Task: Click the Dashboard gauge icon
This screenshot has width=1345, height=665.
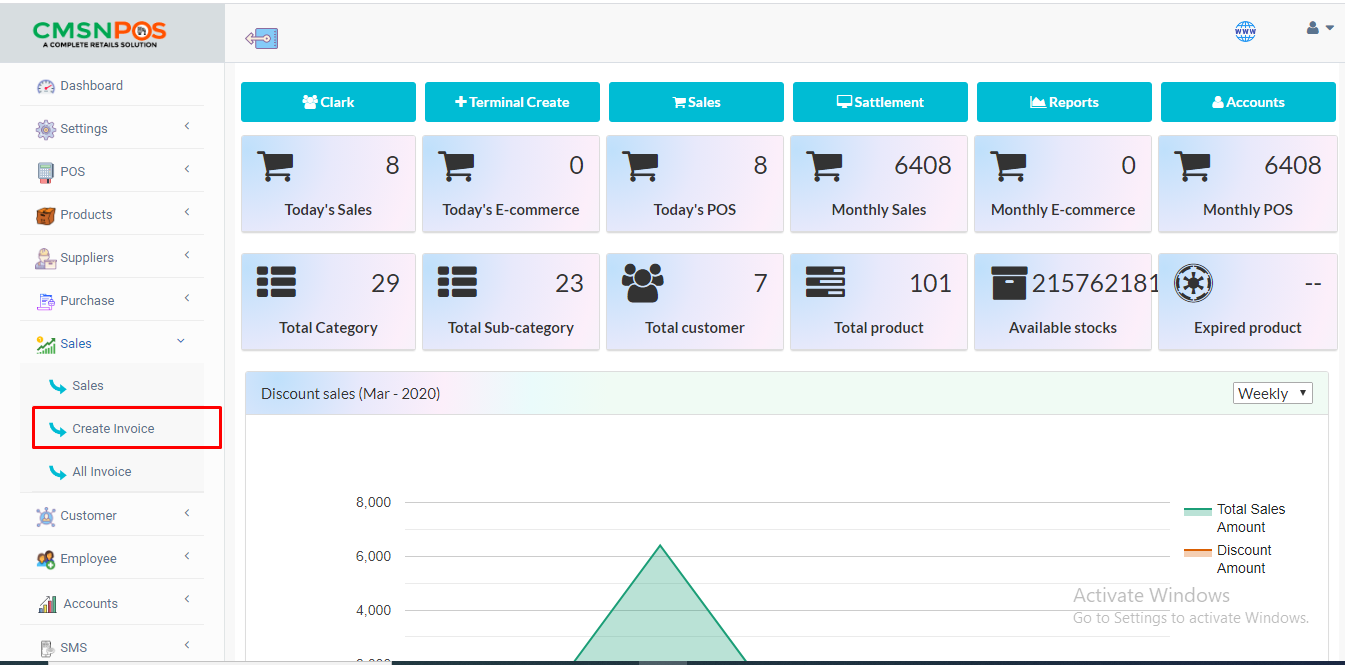Action: coord(46,86)
